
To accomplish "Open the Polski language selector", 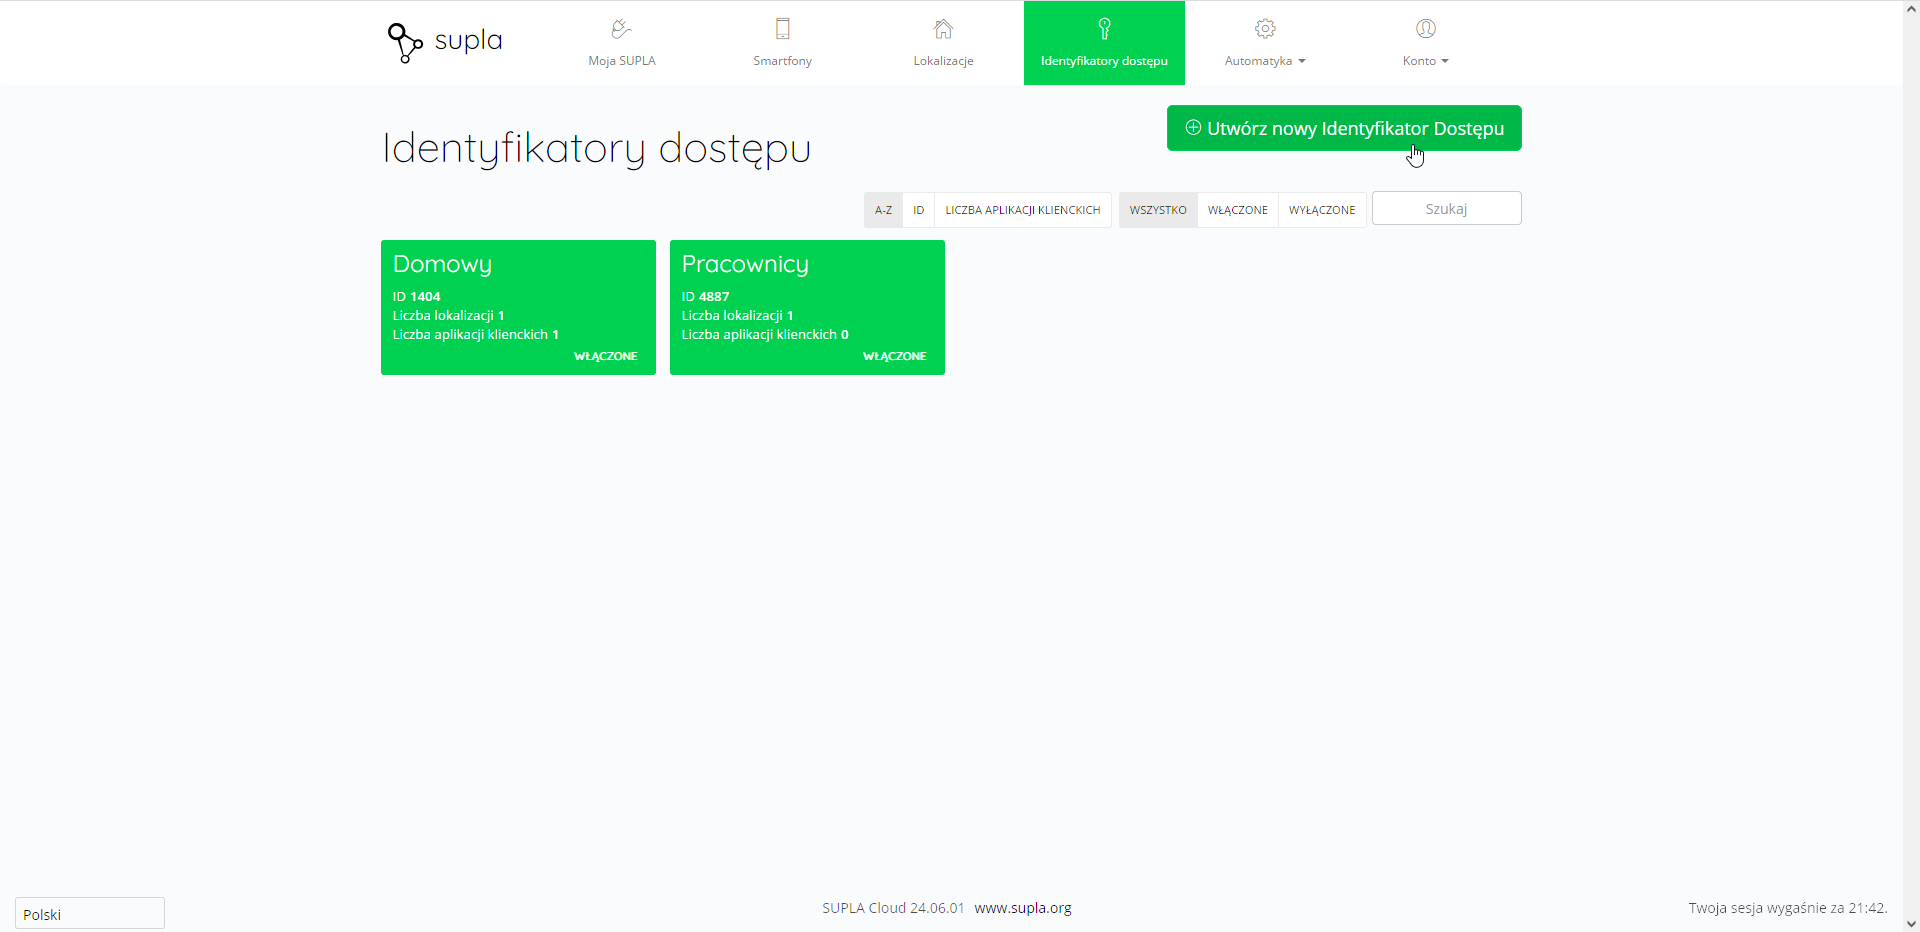I will point(90,914).
